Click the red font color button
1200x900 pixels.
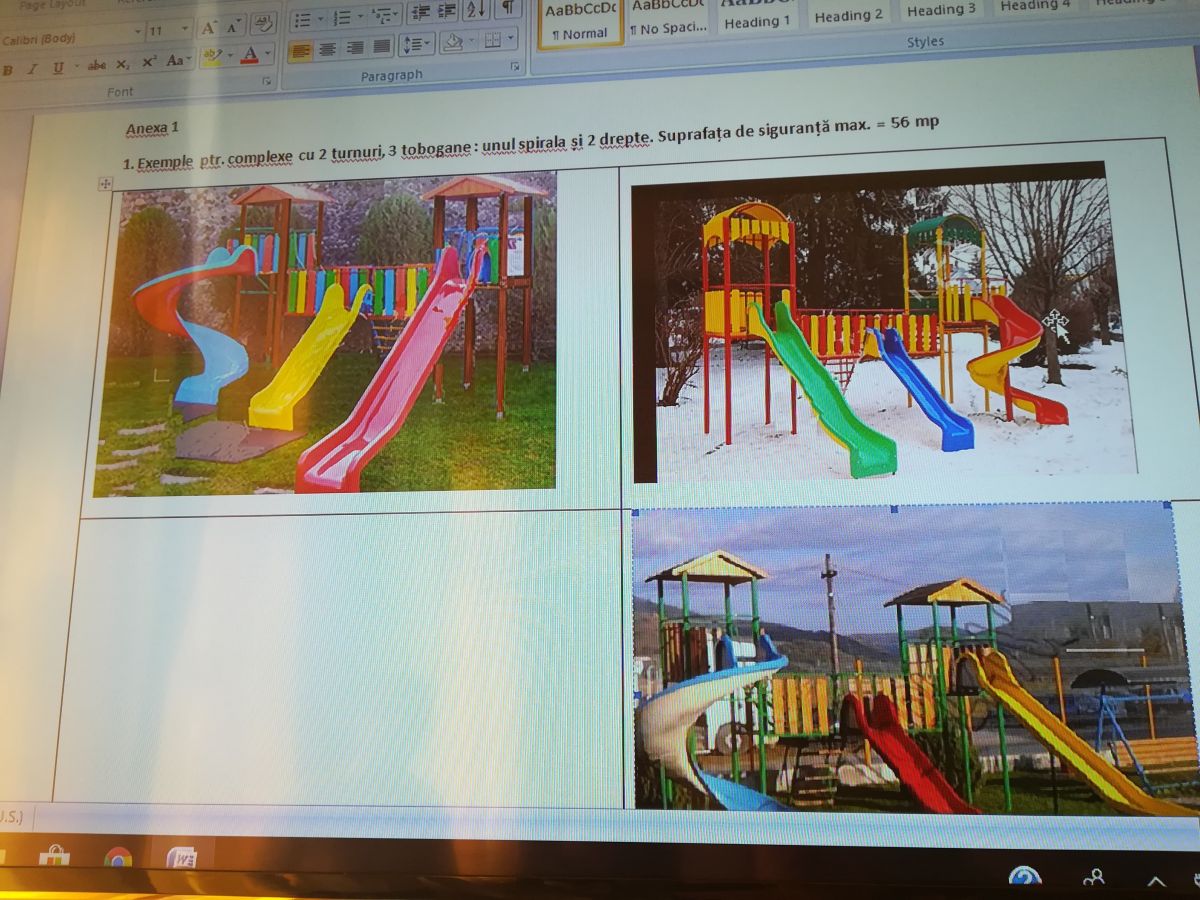pyautogui.click(x=249, y=56)
